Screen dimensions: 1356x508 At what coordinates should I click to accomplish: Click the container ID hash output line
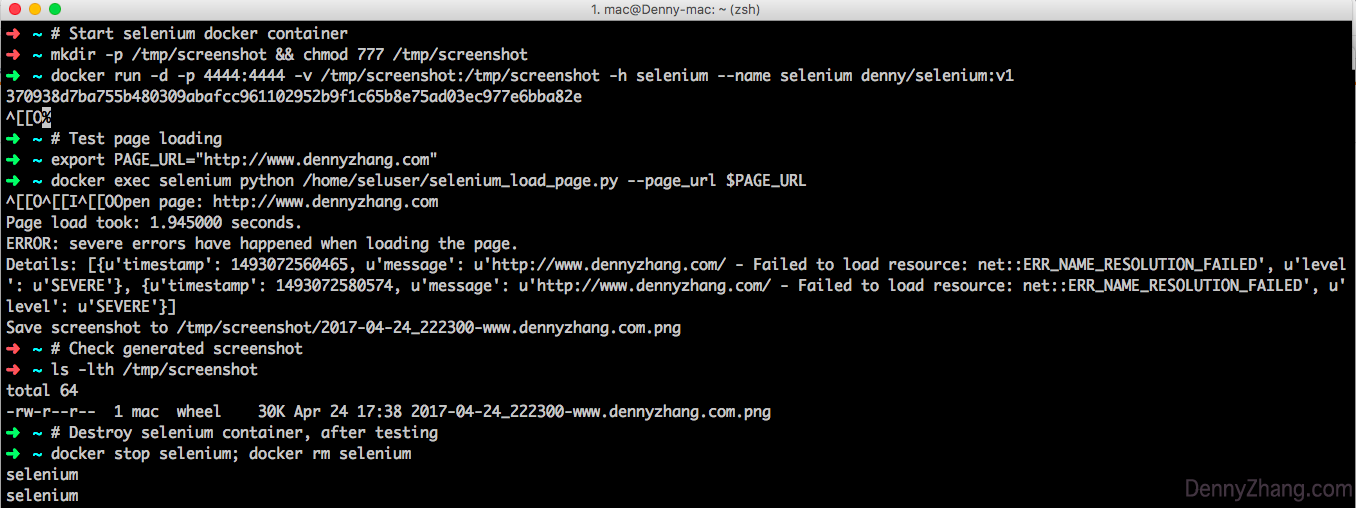[x=294, y=97]
